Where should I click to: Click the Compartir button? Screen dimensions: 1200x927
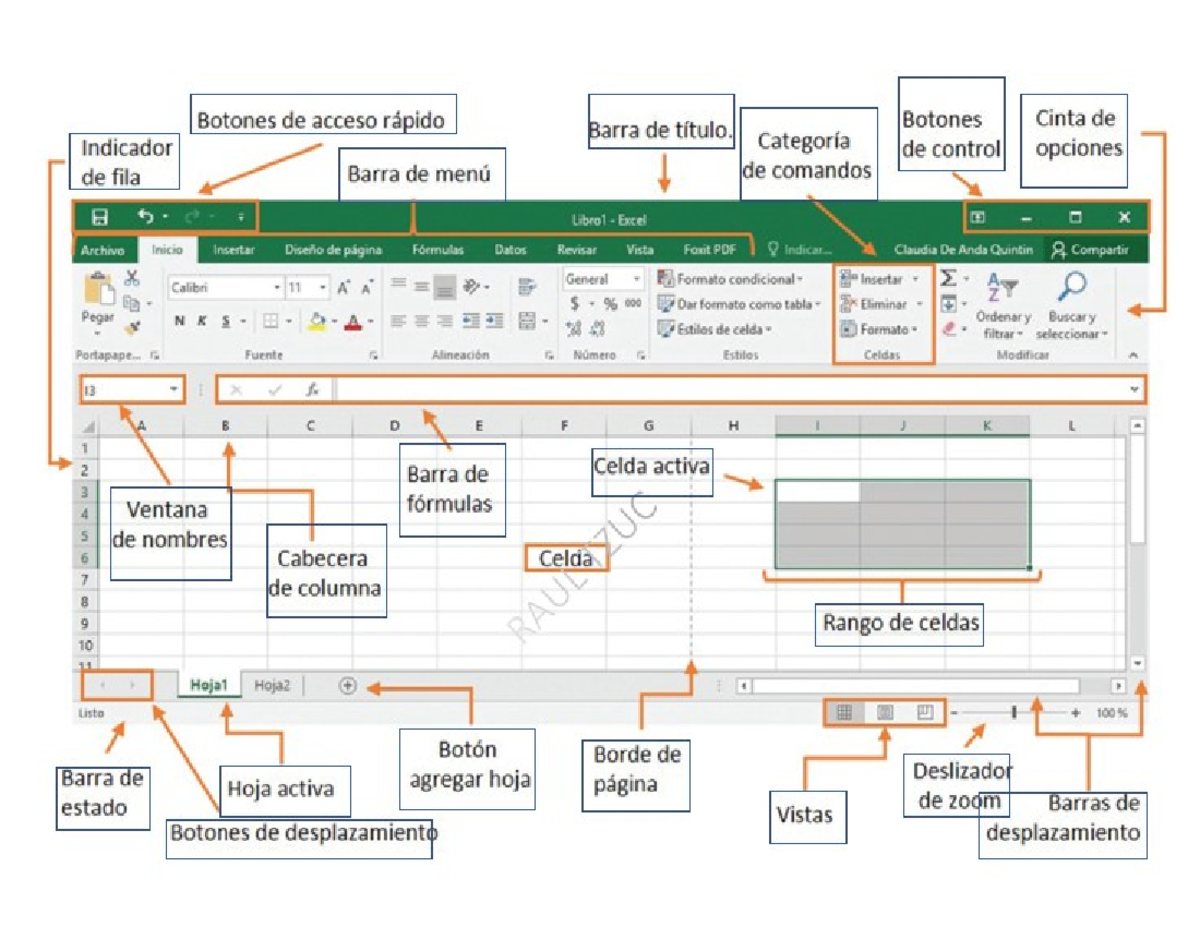click(x=1090, y=250)
